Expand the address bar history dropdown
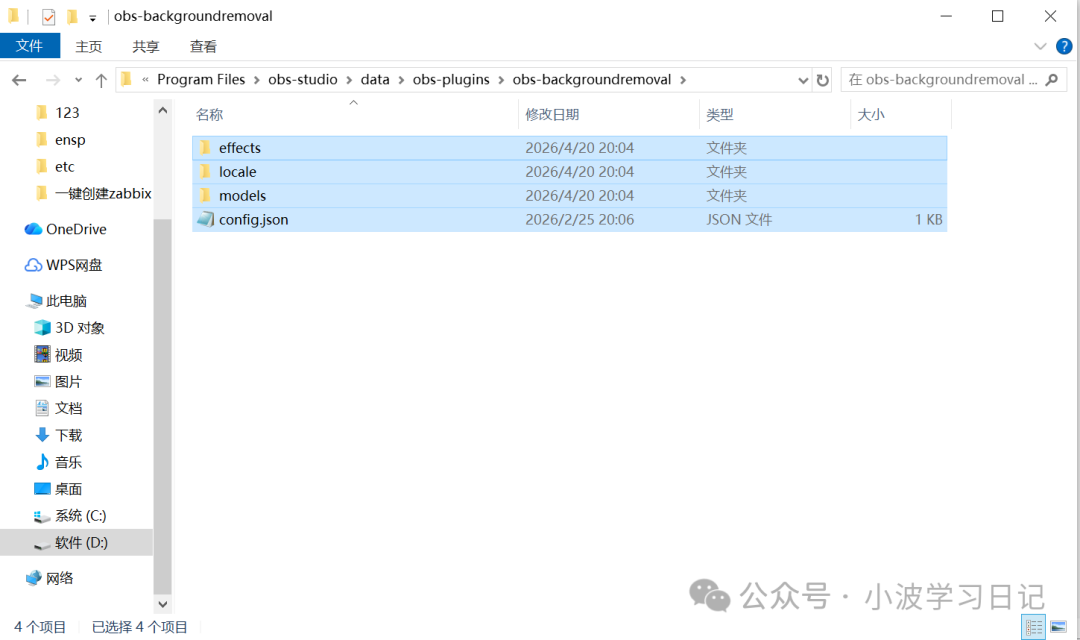 [803, 80]
